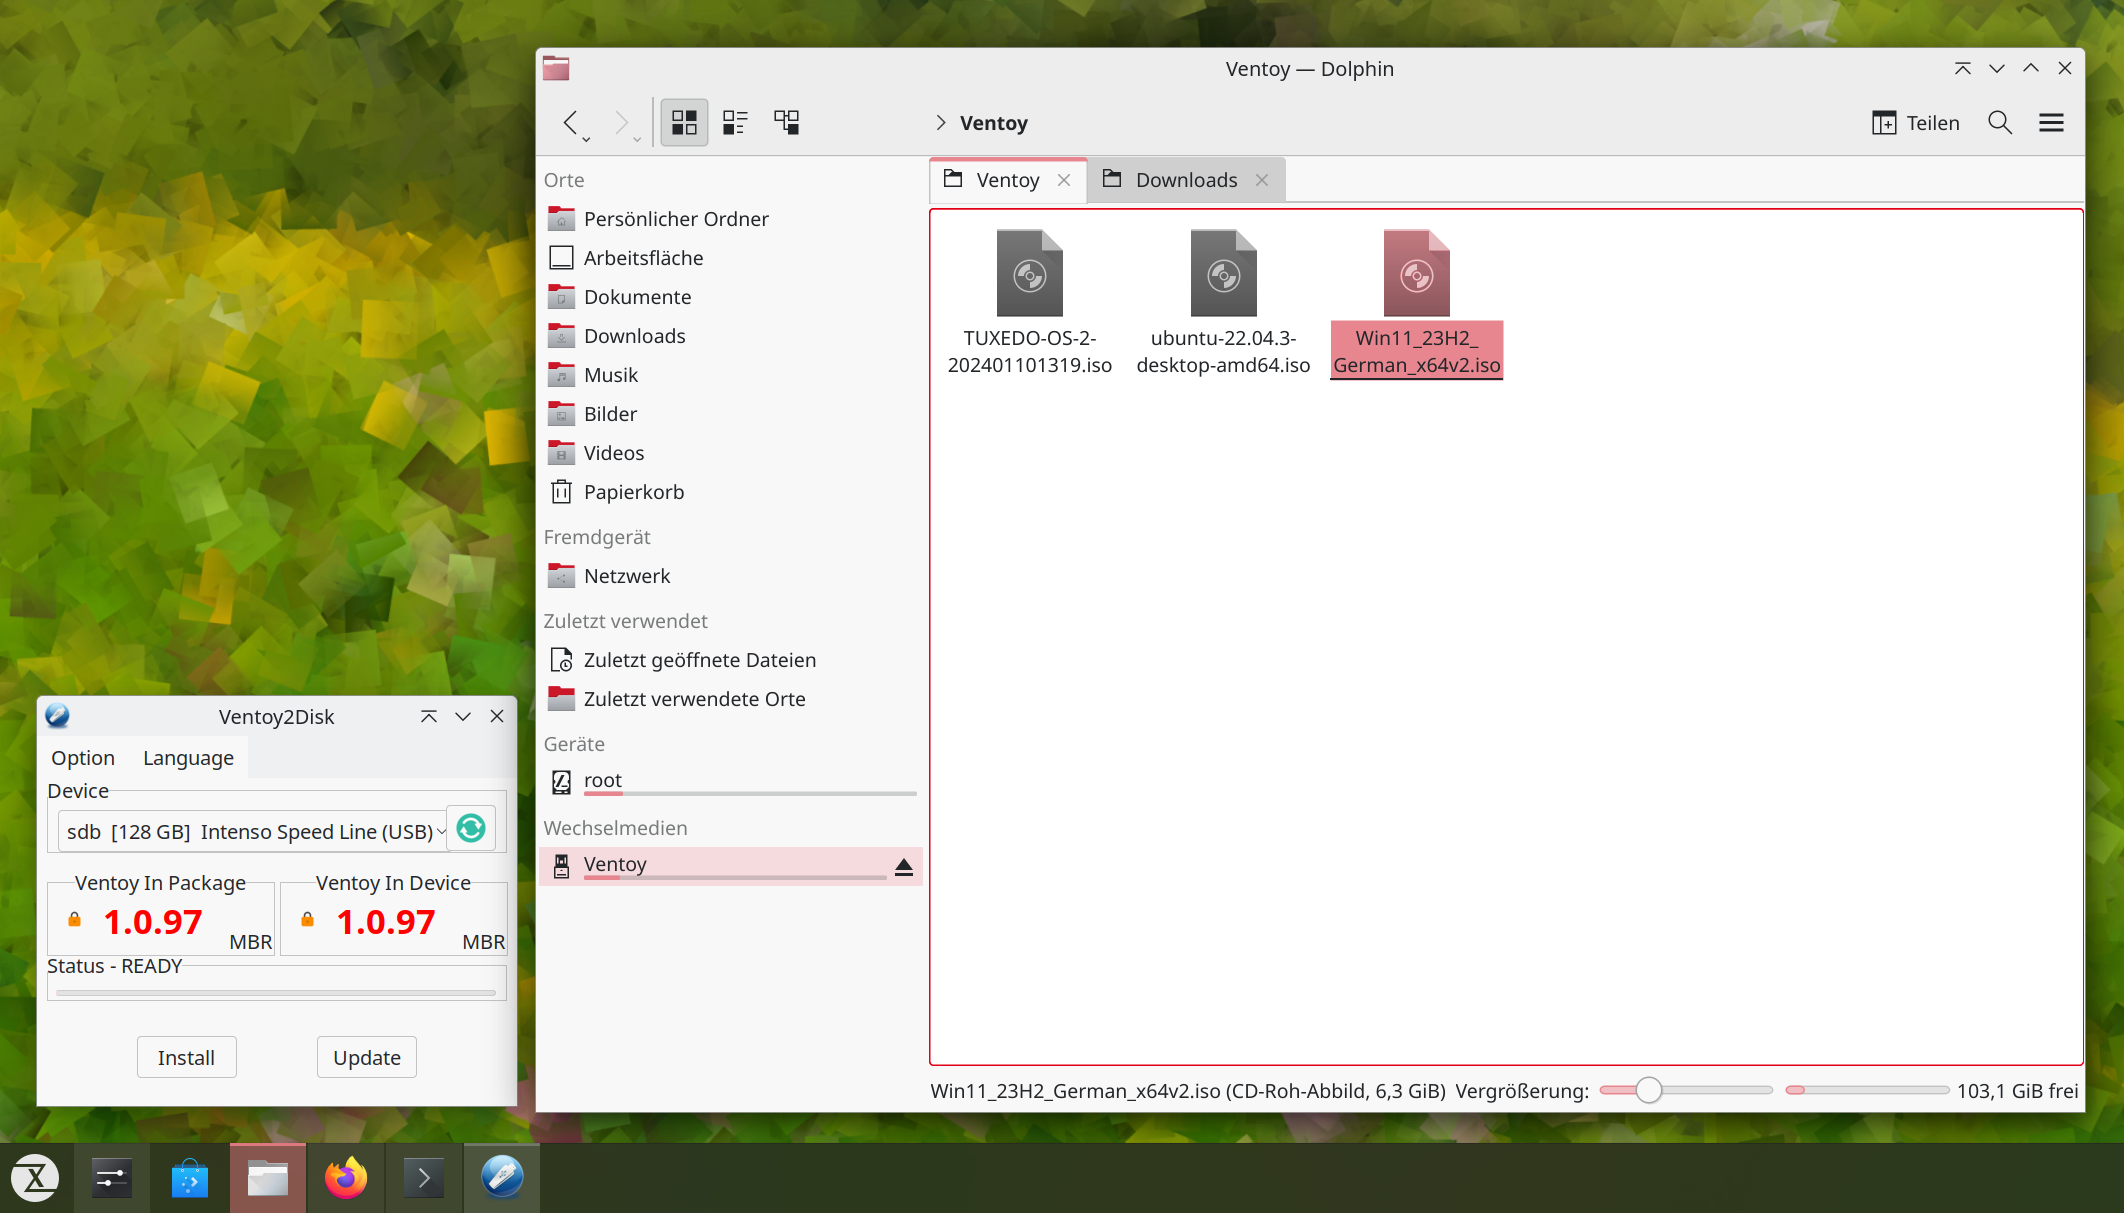2124x1213 pixels.
Task: Switch to icons view mode
Action: [684, 122]
